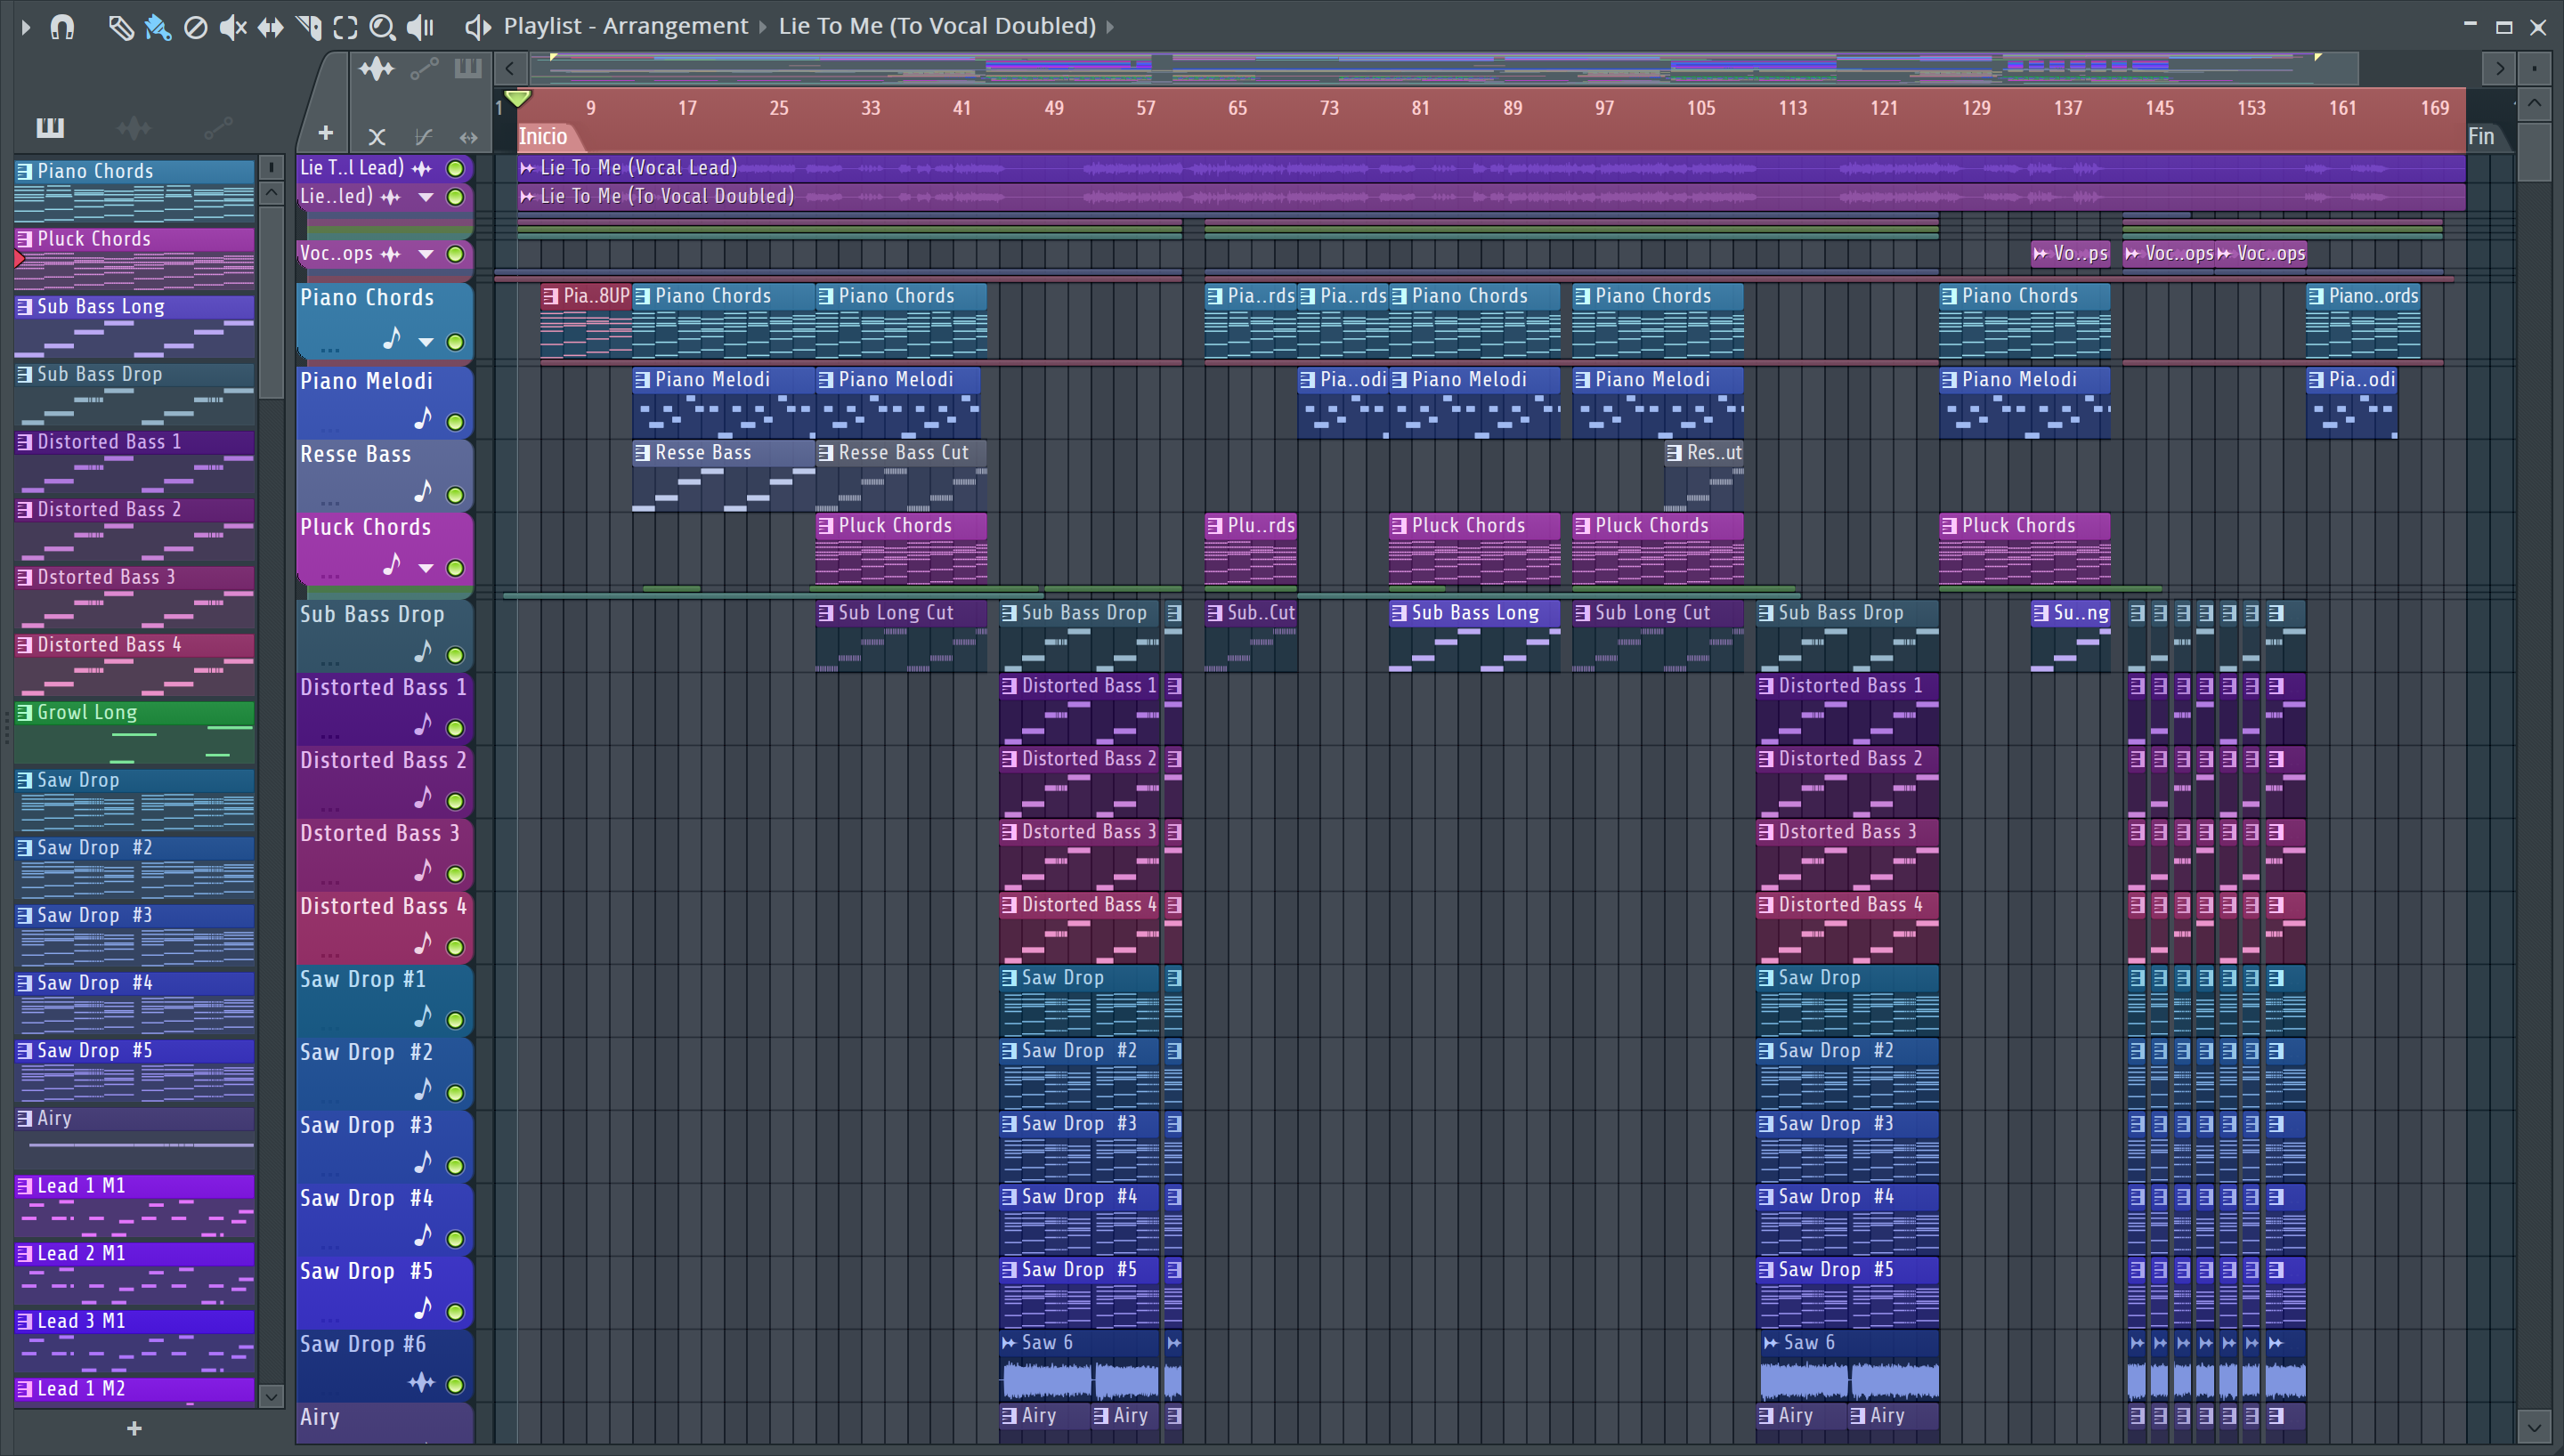The image size is (2564, 1456).
Task: Select the Slip tool
Action: click(270, 27)
